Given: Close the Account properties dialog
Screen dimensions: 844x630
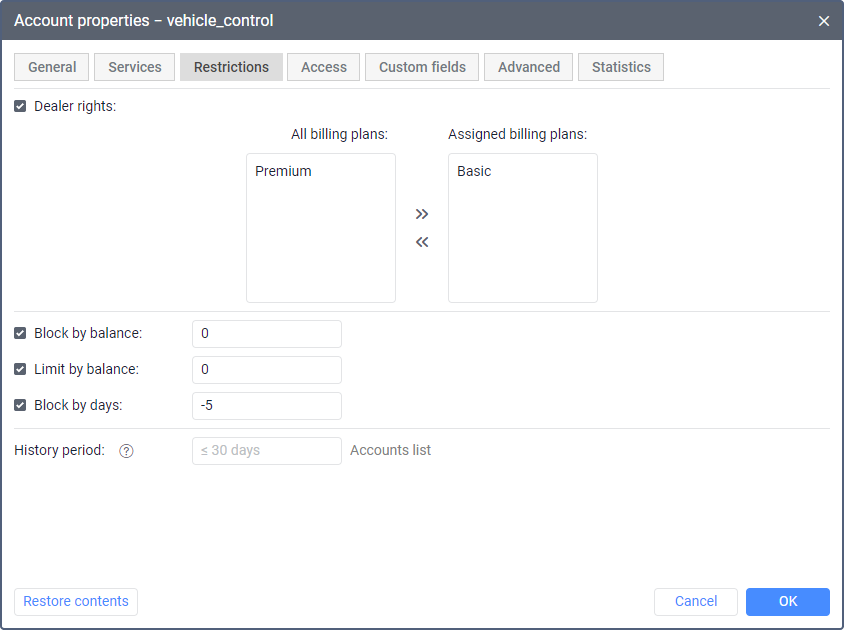Looking at the screenshot, I should point(824,21).
